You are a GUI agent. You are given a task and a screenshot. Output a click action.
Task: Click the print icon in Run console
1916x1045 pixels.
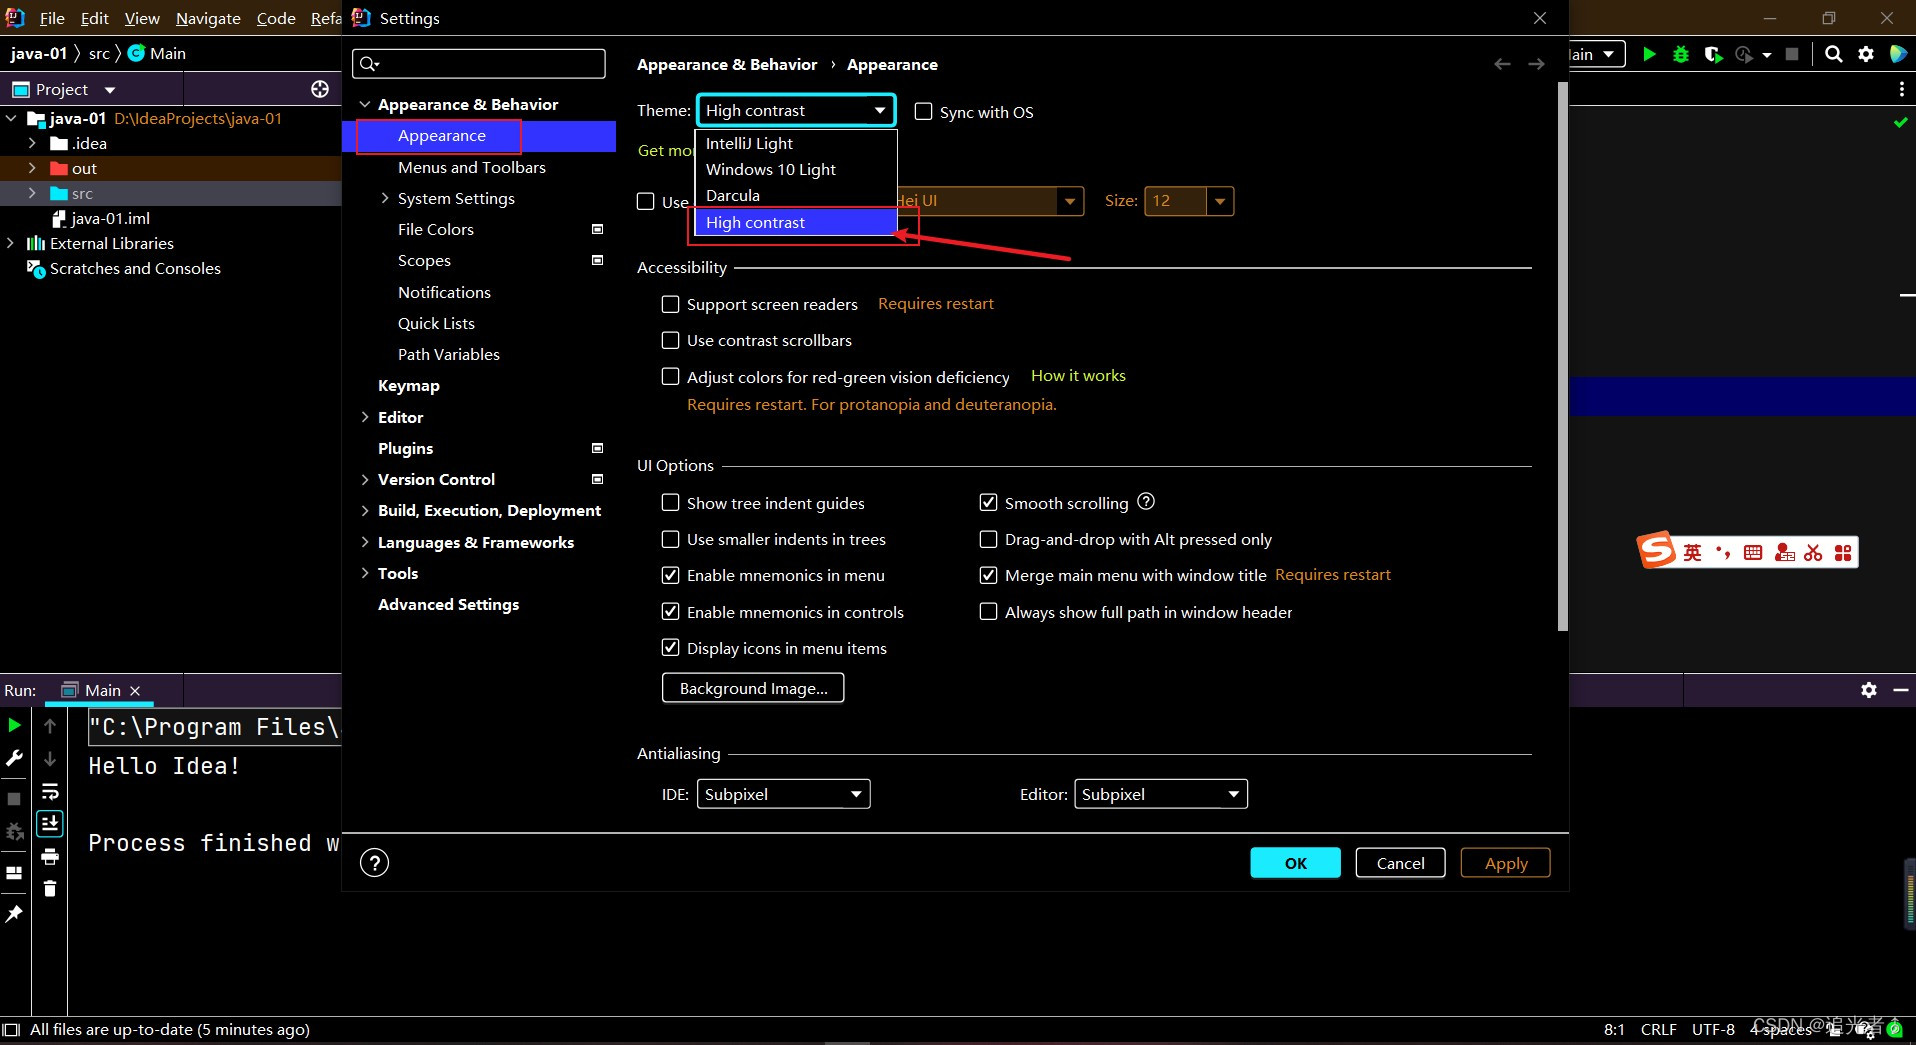pos(50,856)
